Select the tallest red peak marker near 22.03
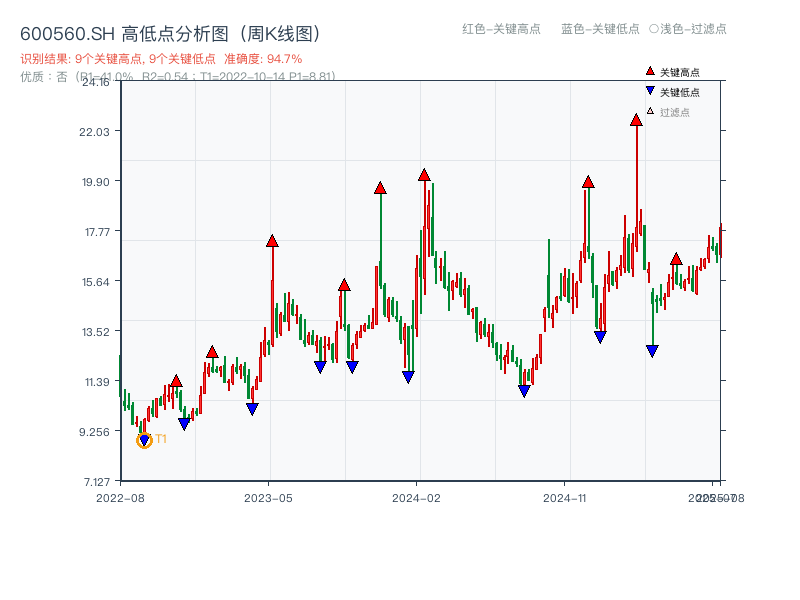The height and width of the screenshot is (600, 800). [637, 120]
